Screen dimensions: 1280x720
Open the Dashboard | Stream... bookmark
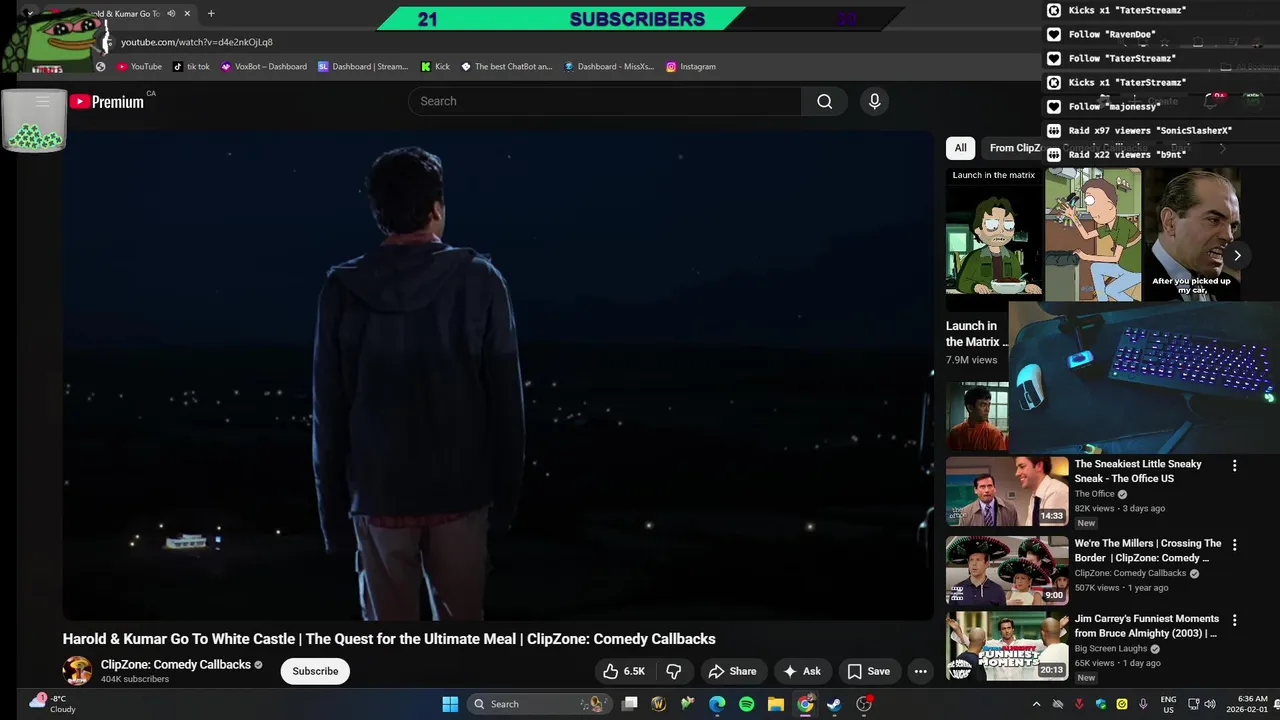(x=363, y=66)
